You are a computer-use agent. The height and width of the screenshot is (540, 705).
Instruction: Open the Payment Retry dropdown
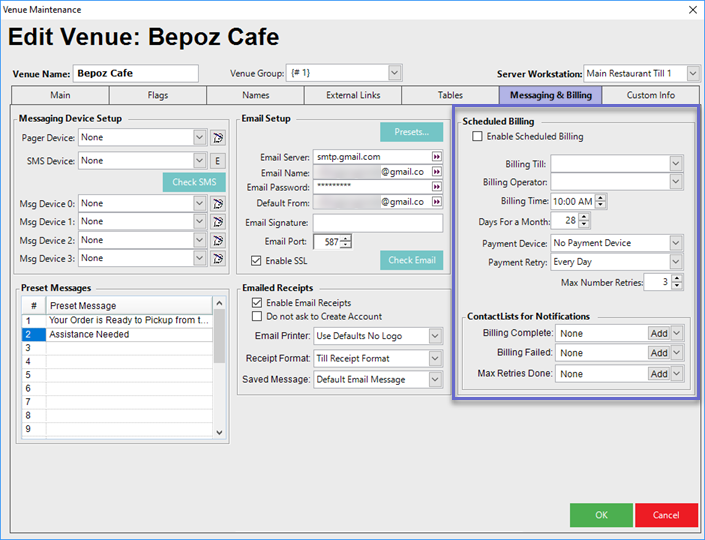pos(676,262)
